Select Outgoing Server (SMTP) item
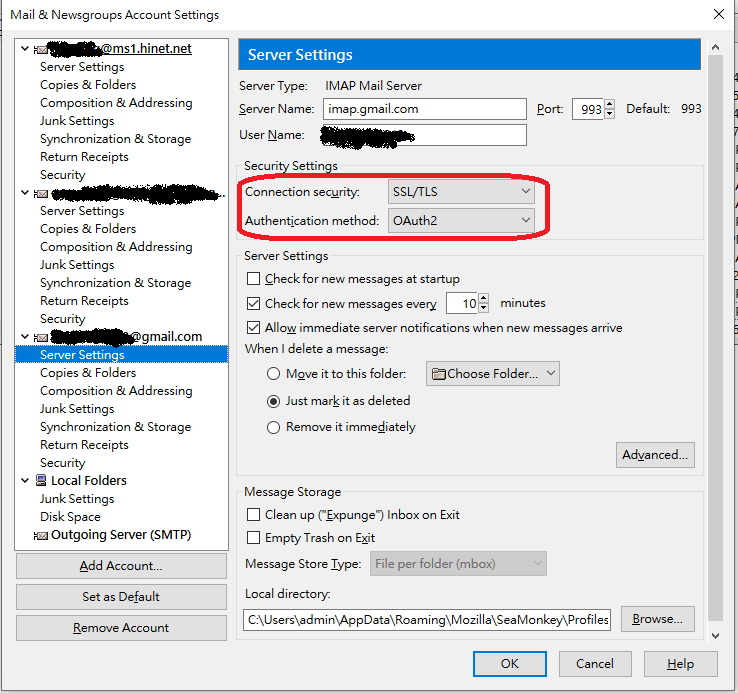Image resolution: width=738 pixels, height=693 pixels. pyautogui.click(x=121, y=535)
